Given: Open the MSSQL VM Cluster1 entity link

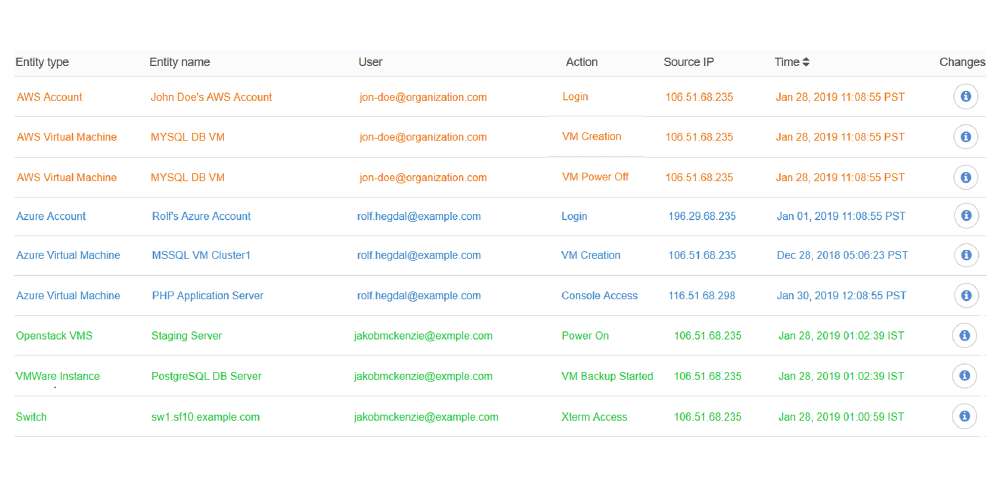Looking at the screenshot, I should tap(202, 255).
